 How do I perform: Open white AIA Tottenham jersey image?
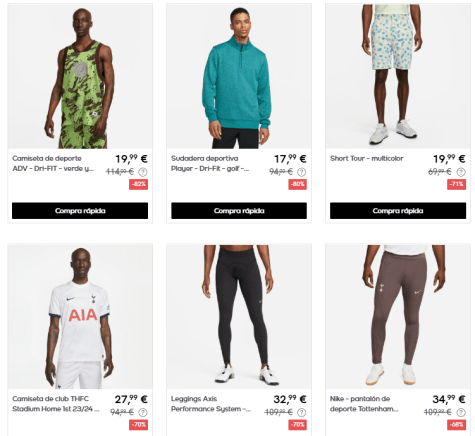[x=80, y=317]
